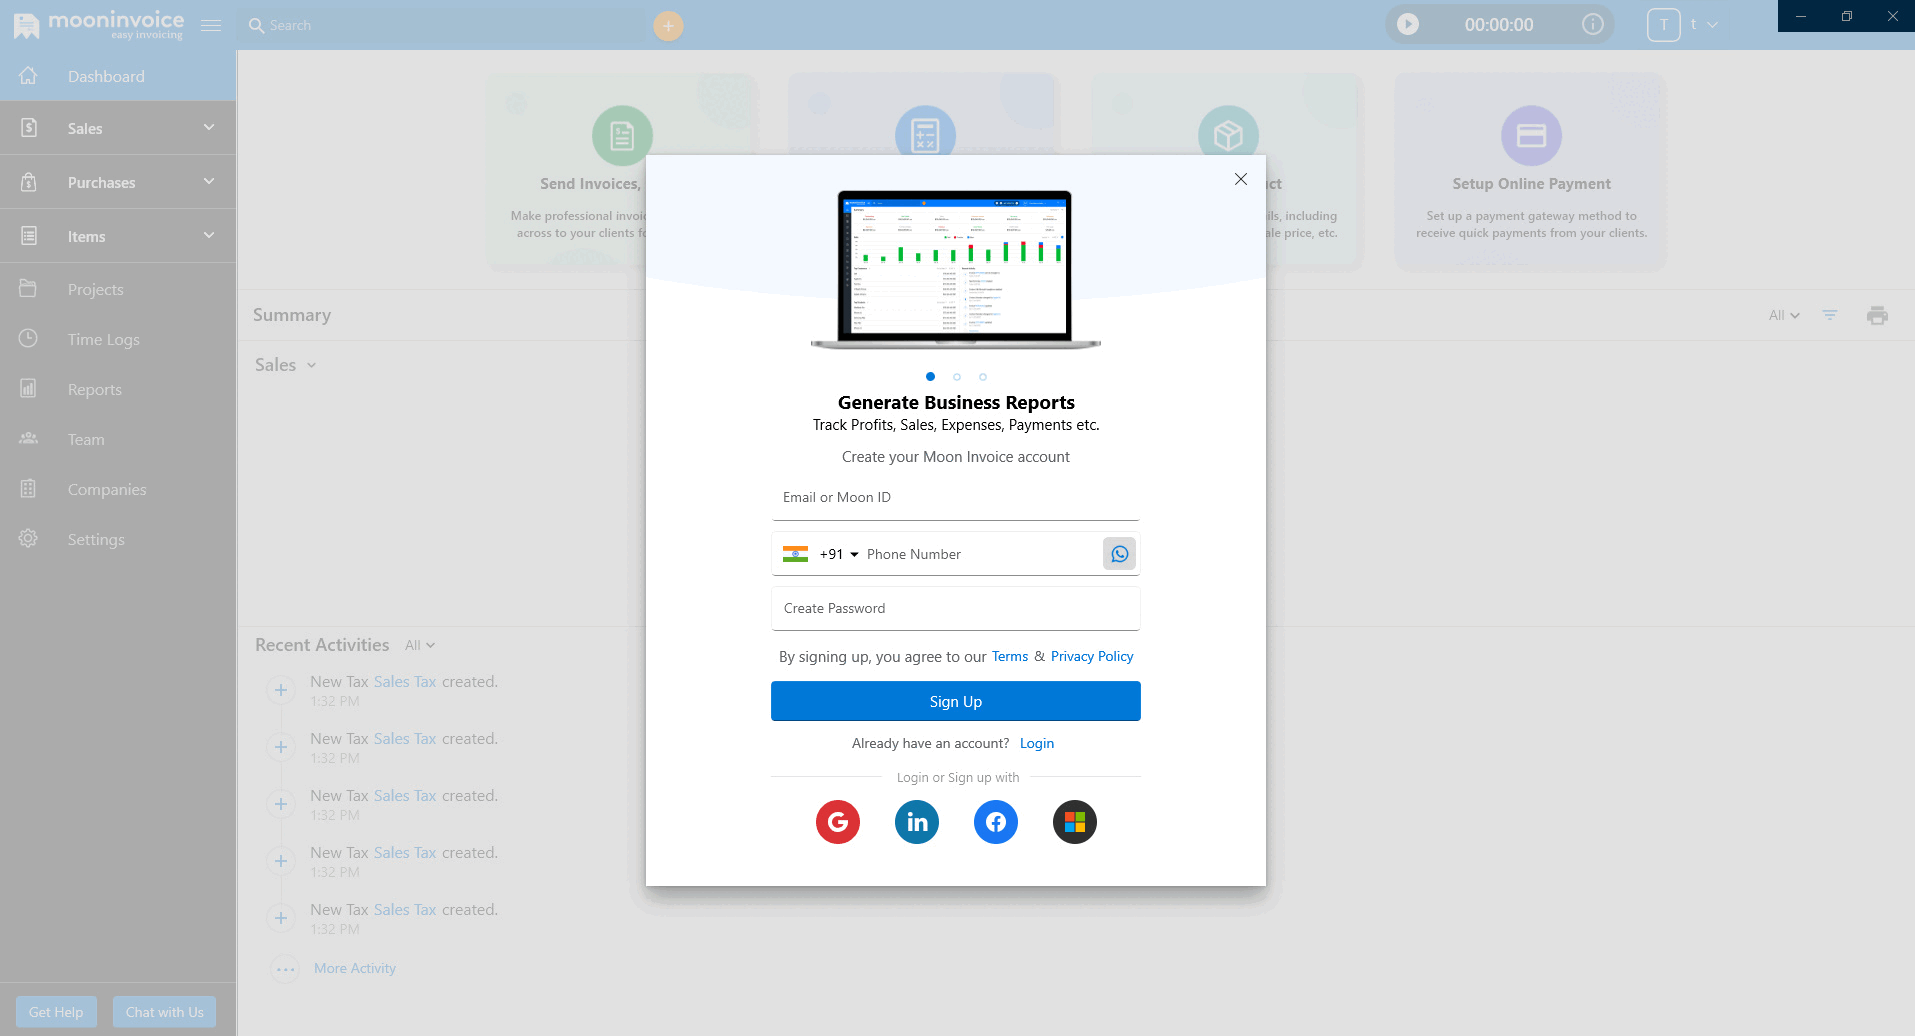Open the Terms link
Screen dimensions: 1915x1036
point(1010,656)
